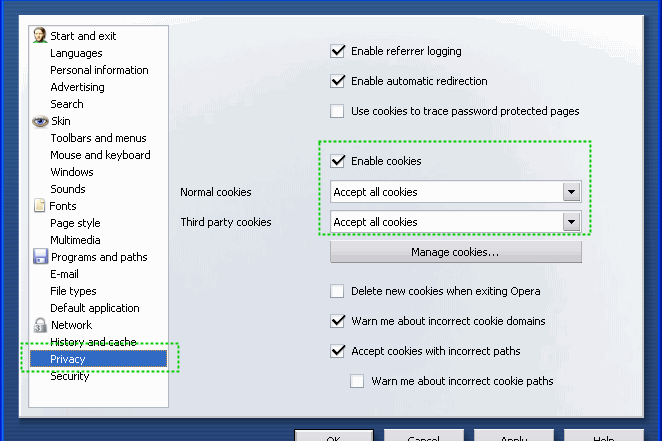Check Warn me about incorrect cookie paths

click(x=358, y=381)
